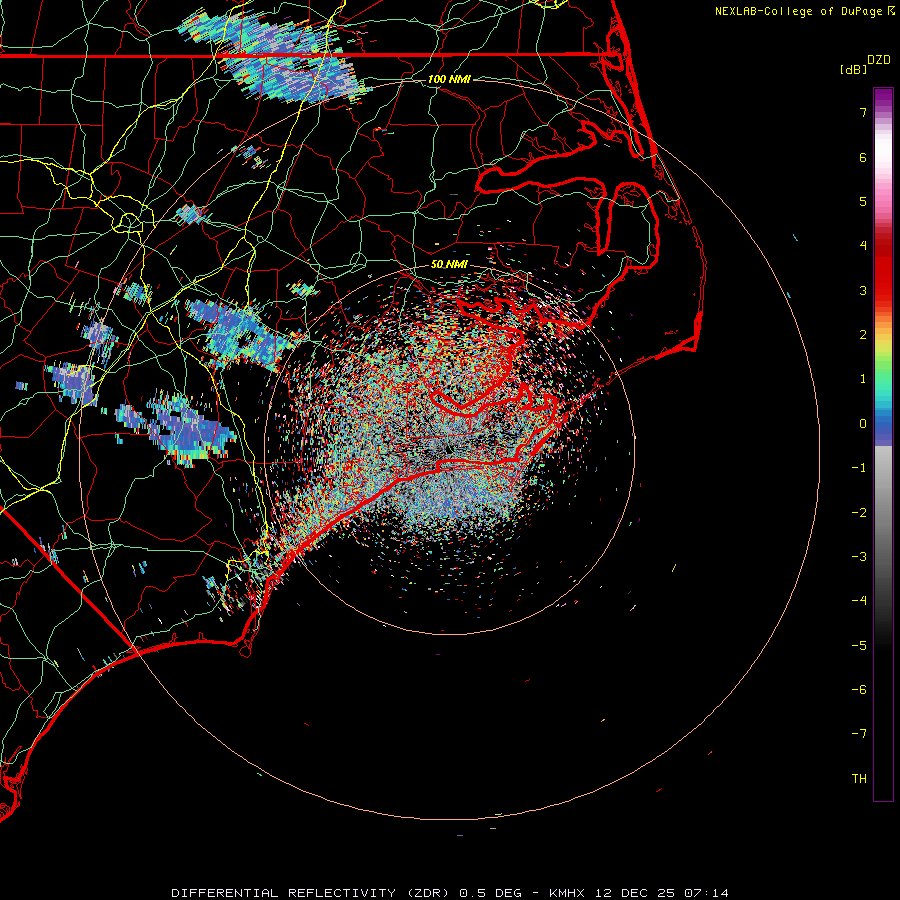Click the -3 value on the color scale
Viewport: 900px width, 900px height.
[x=859, y=557]
